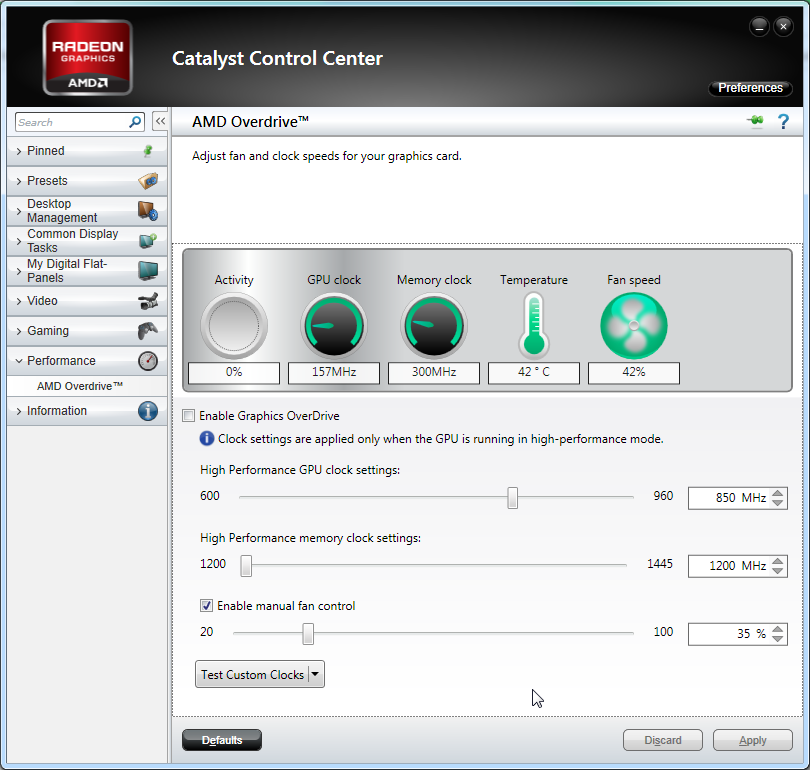Click the green pin icon beside Pinned
Viewport: 810px width, 770px height.
click(148, 151)
